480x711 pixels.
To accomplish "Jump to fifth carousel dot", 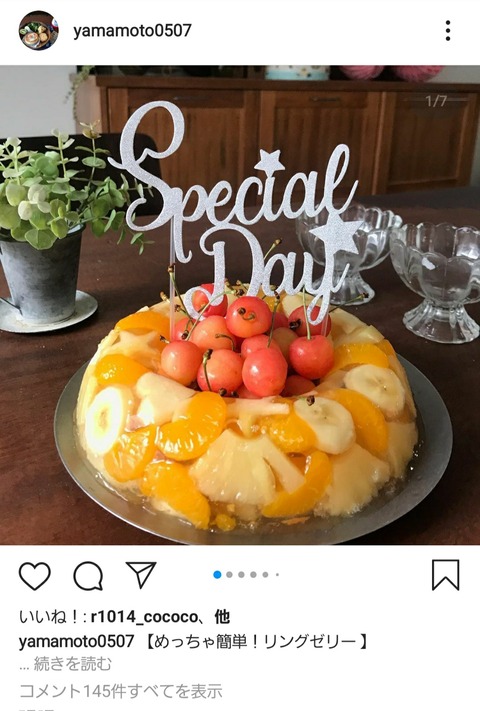I will [x=266, y=575].
